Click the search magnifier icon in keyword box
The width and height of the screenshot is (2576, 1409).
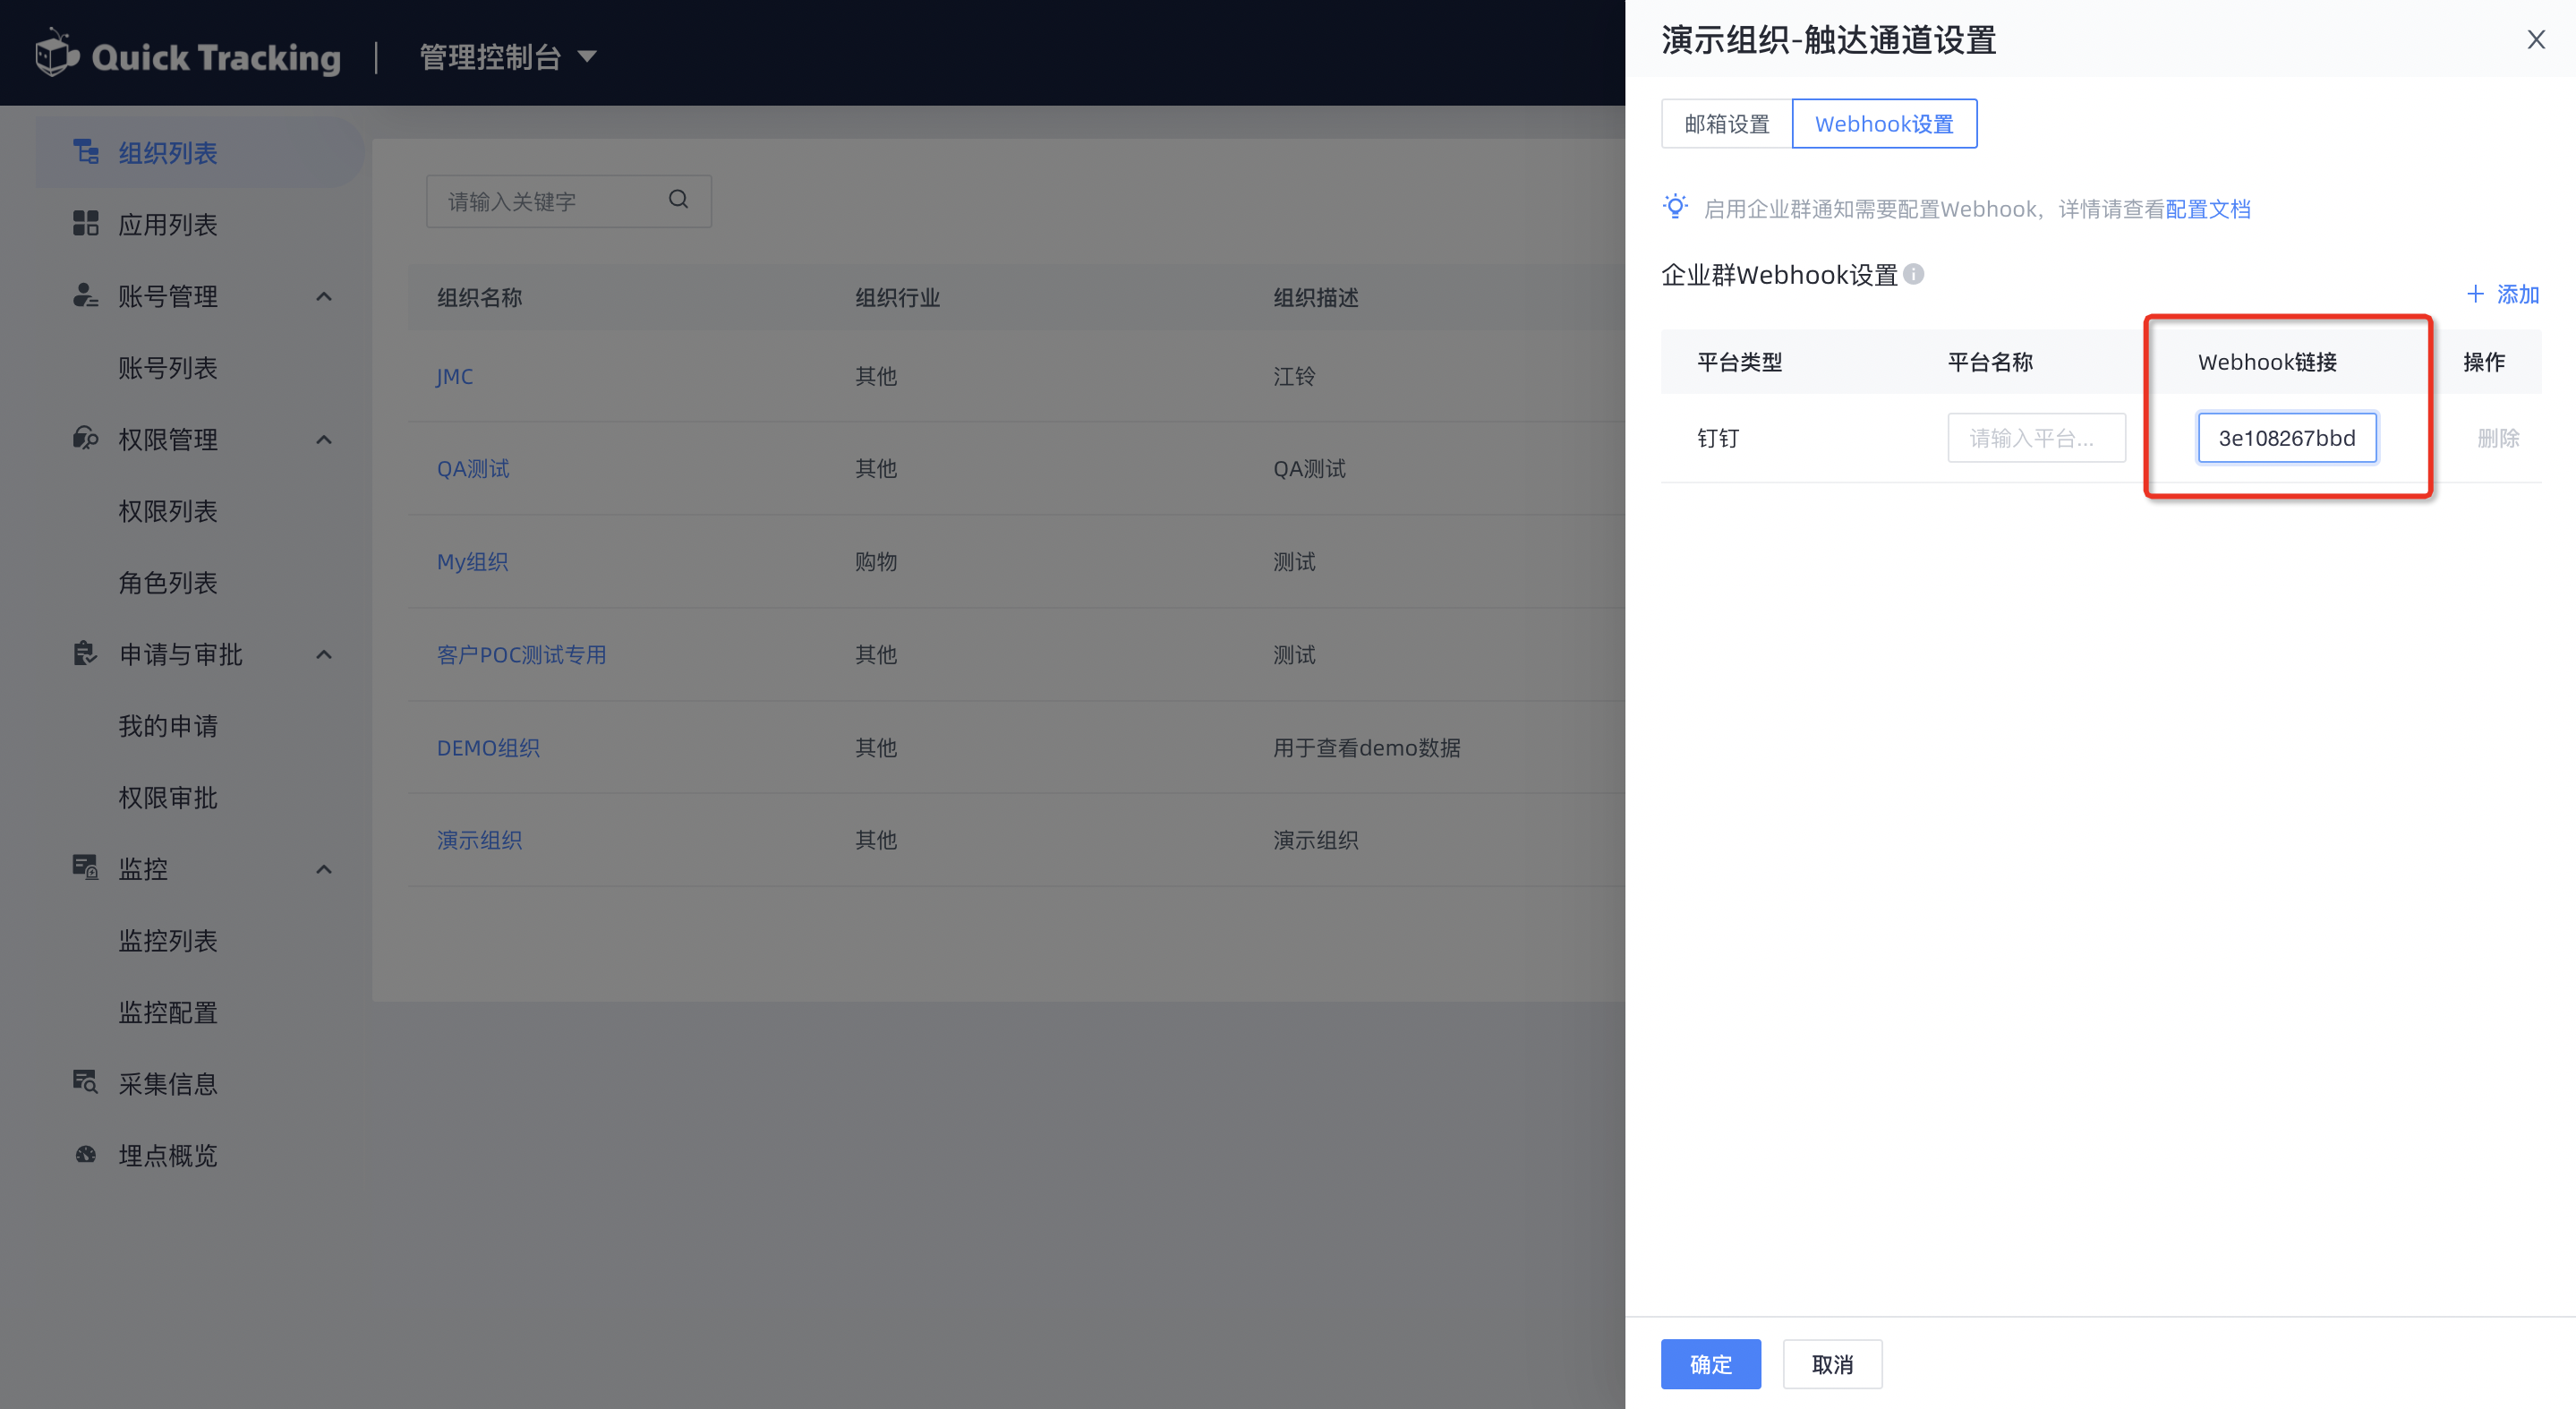click(679, 200)
